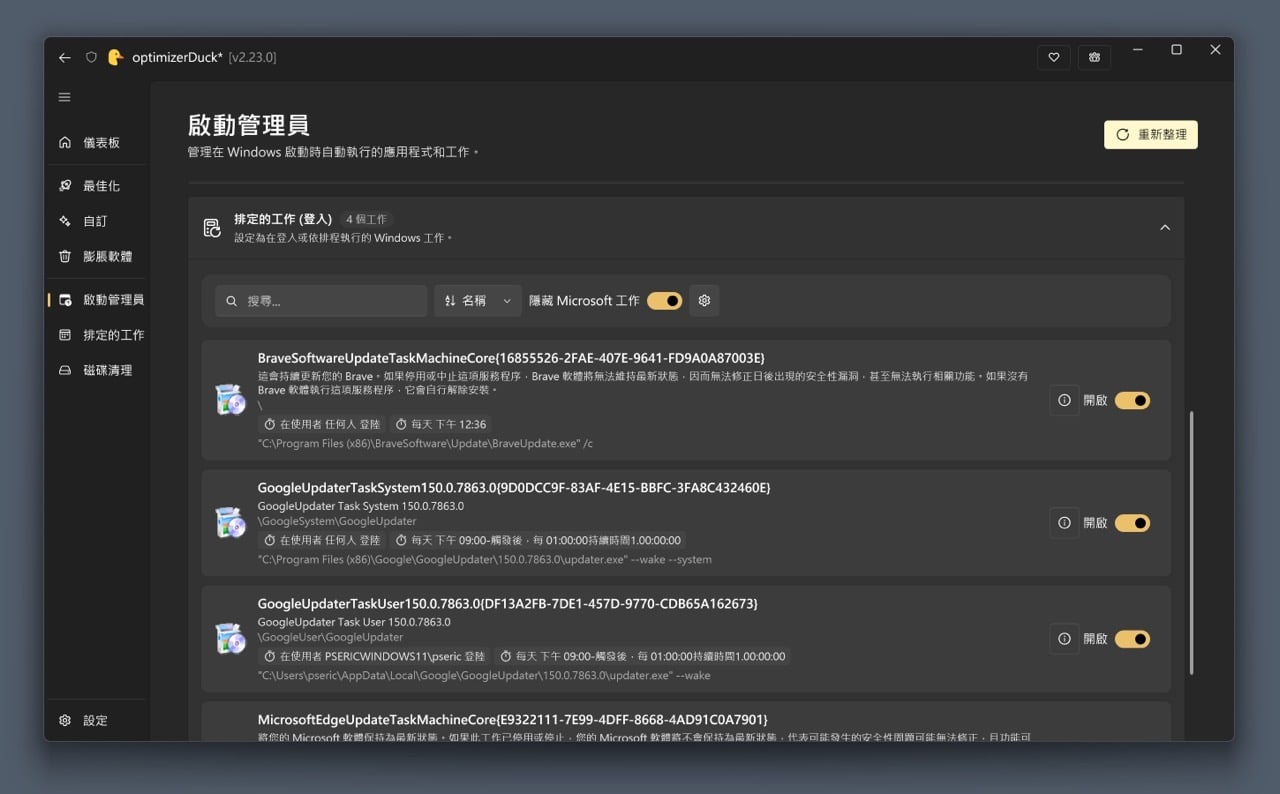The width and height of the screenshot is (1280, 794).
Task: Click GoogleUpdater Task User 150.0.7863.0 description
Action: tap(354, 622)
